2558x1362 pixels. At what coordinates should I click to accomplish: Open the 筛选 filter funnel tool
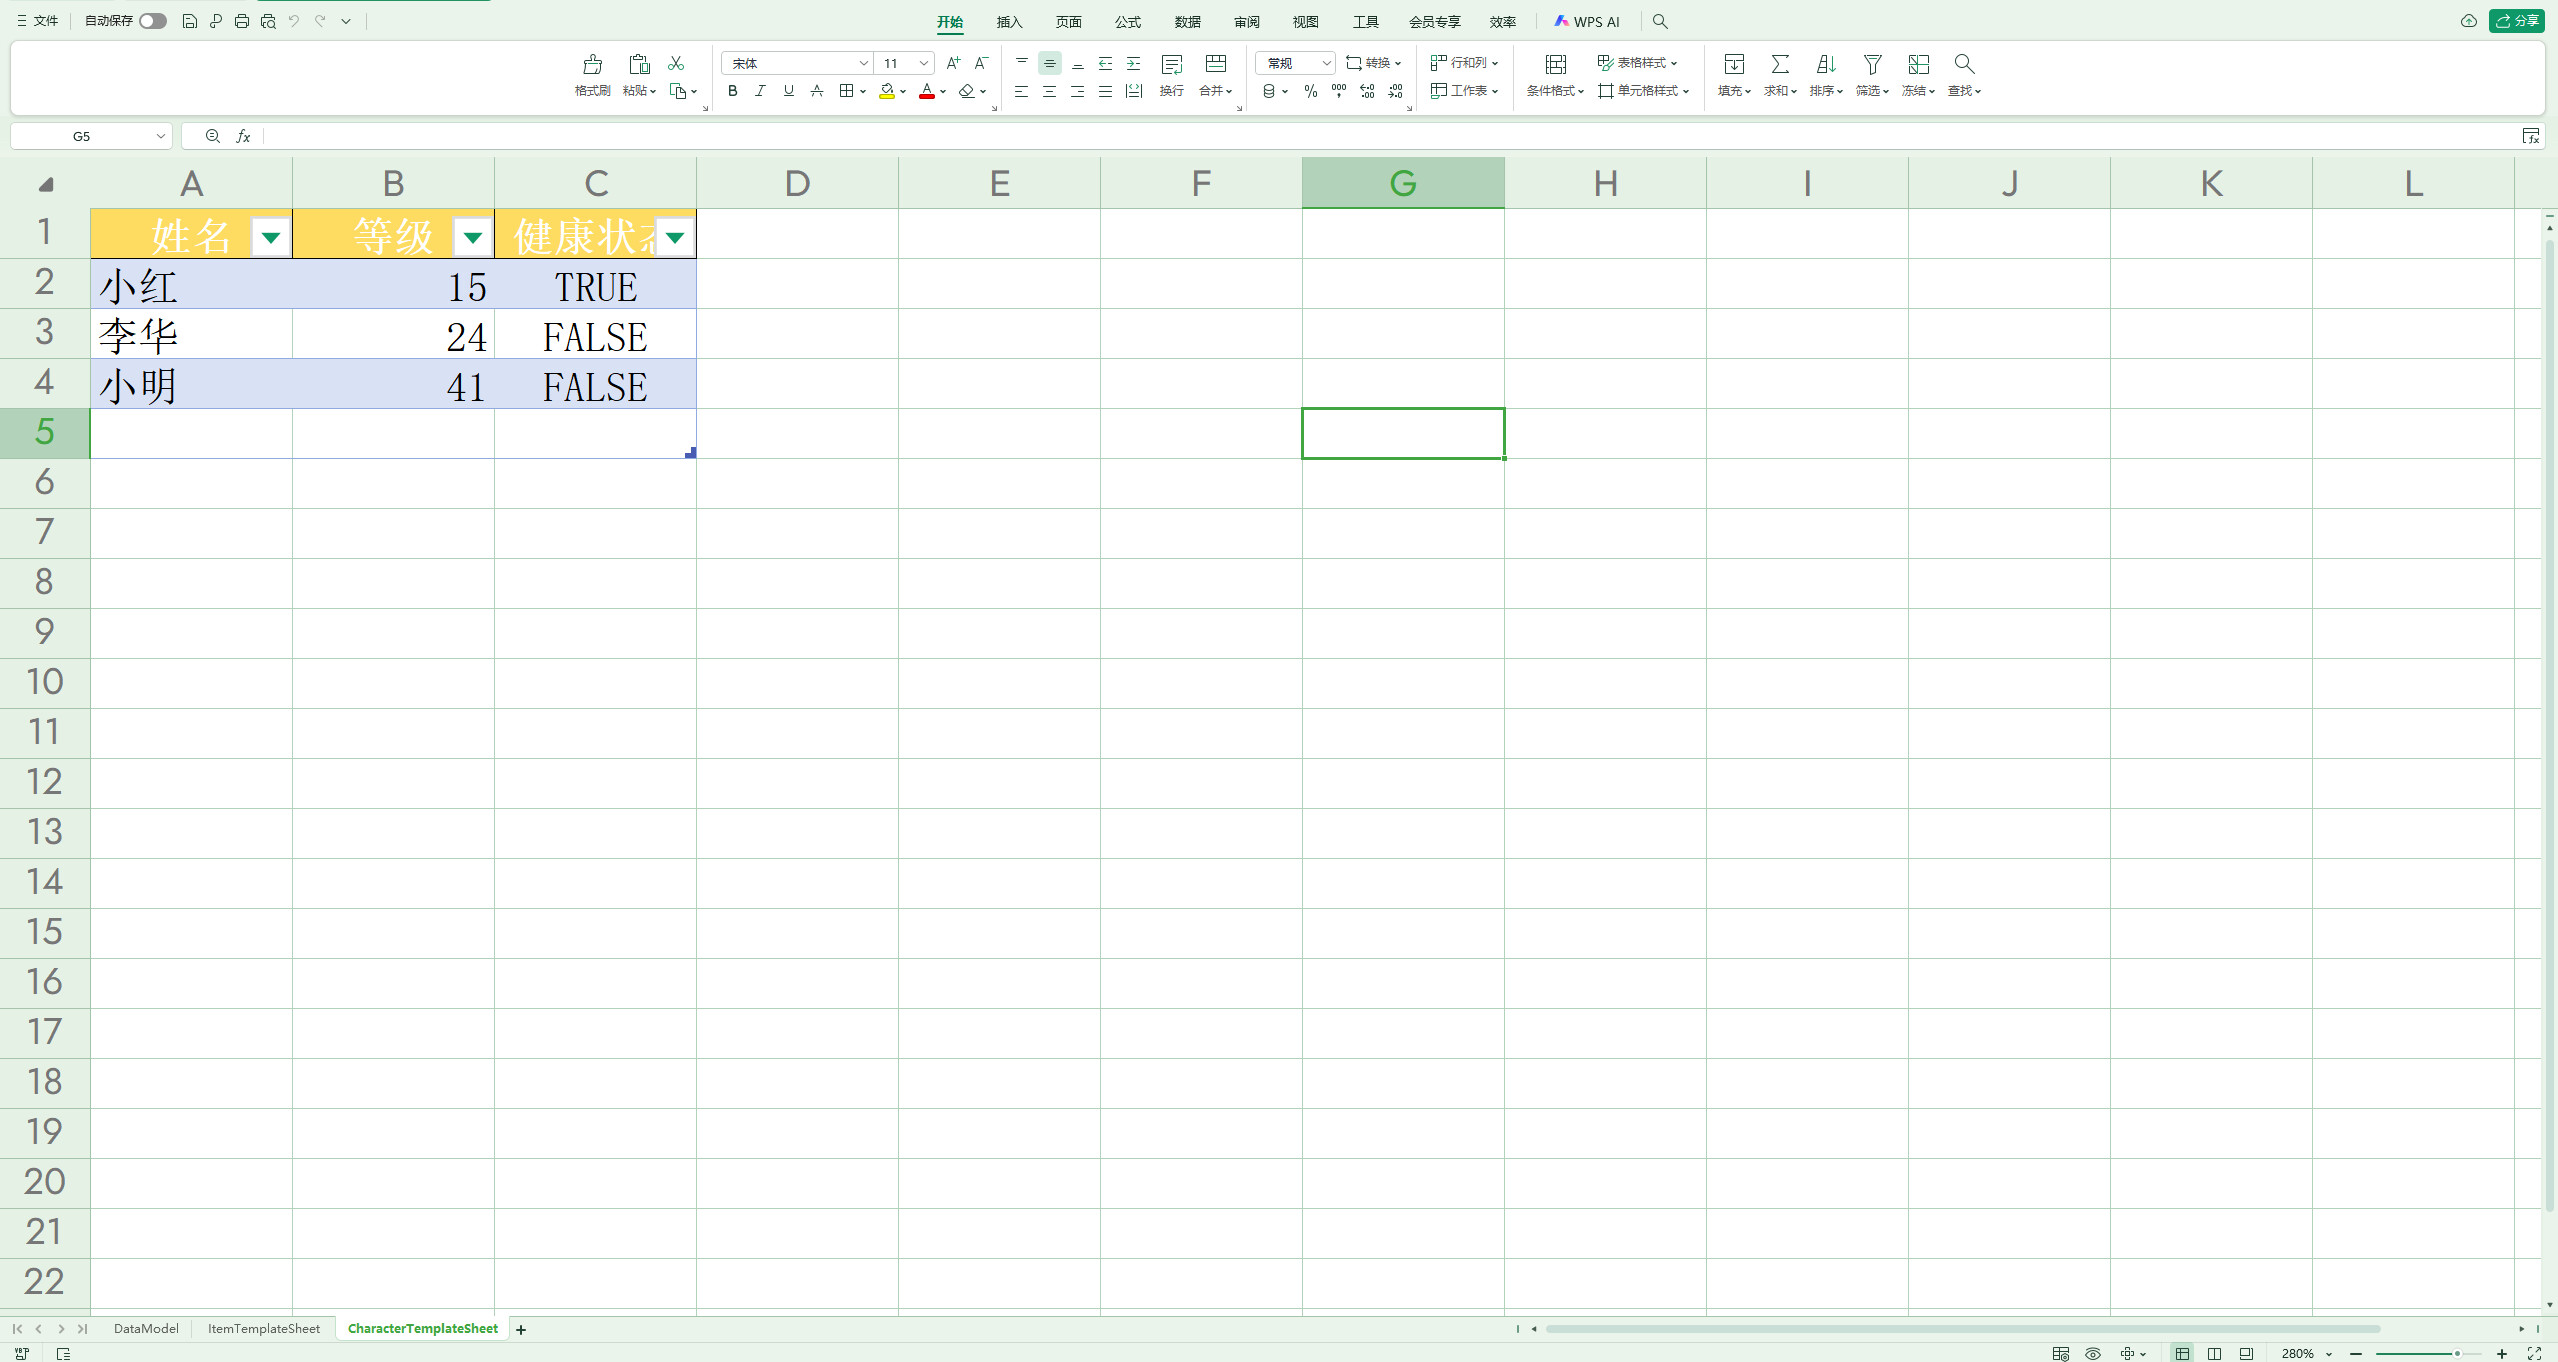click(1870, 64)
